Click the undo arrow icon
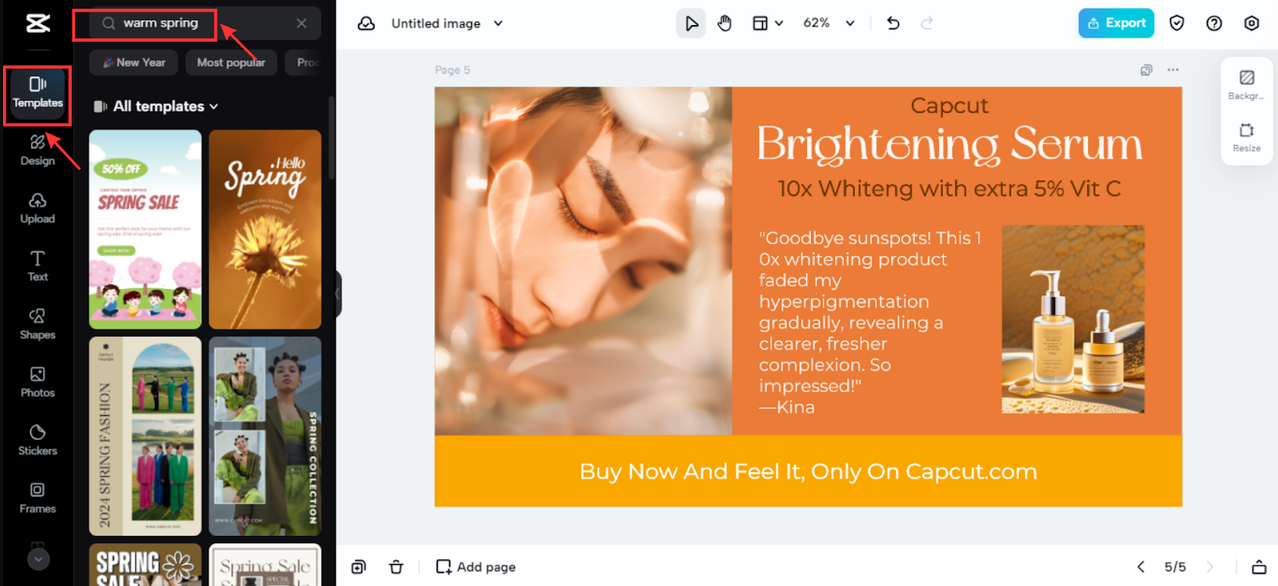This screenshot has height=586, width=1278. [893, 23]
